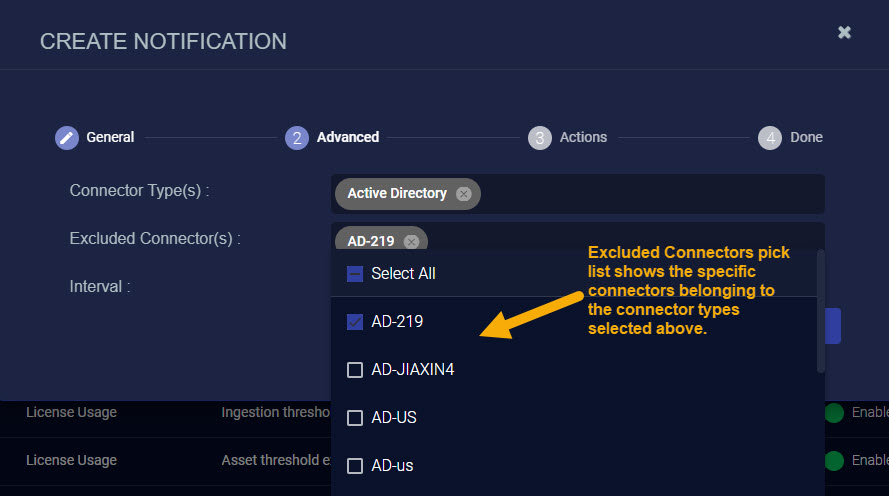Screen dimensions: 889x496
Task: Click green status dot on Ingestion threshold row
Action: (x=834, y=413)
